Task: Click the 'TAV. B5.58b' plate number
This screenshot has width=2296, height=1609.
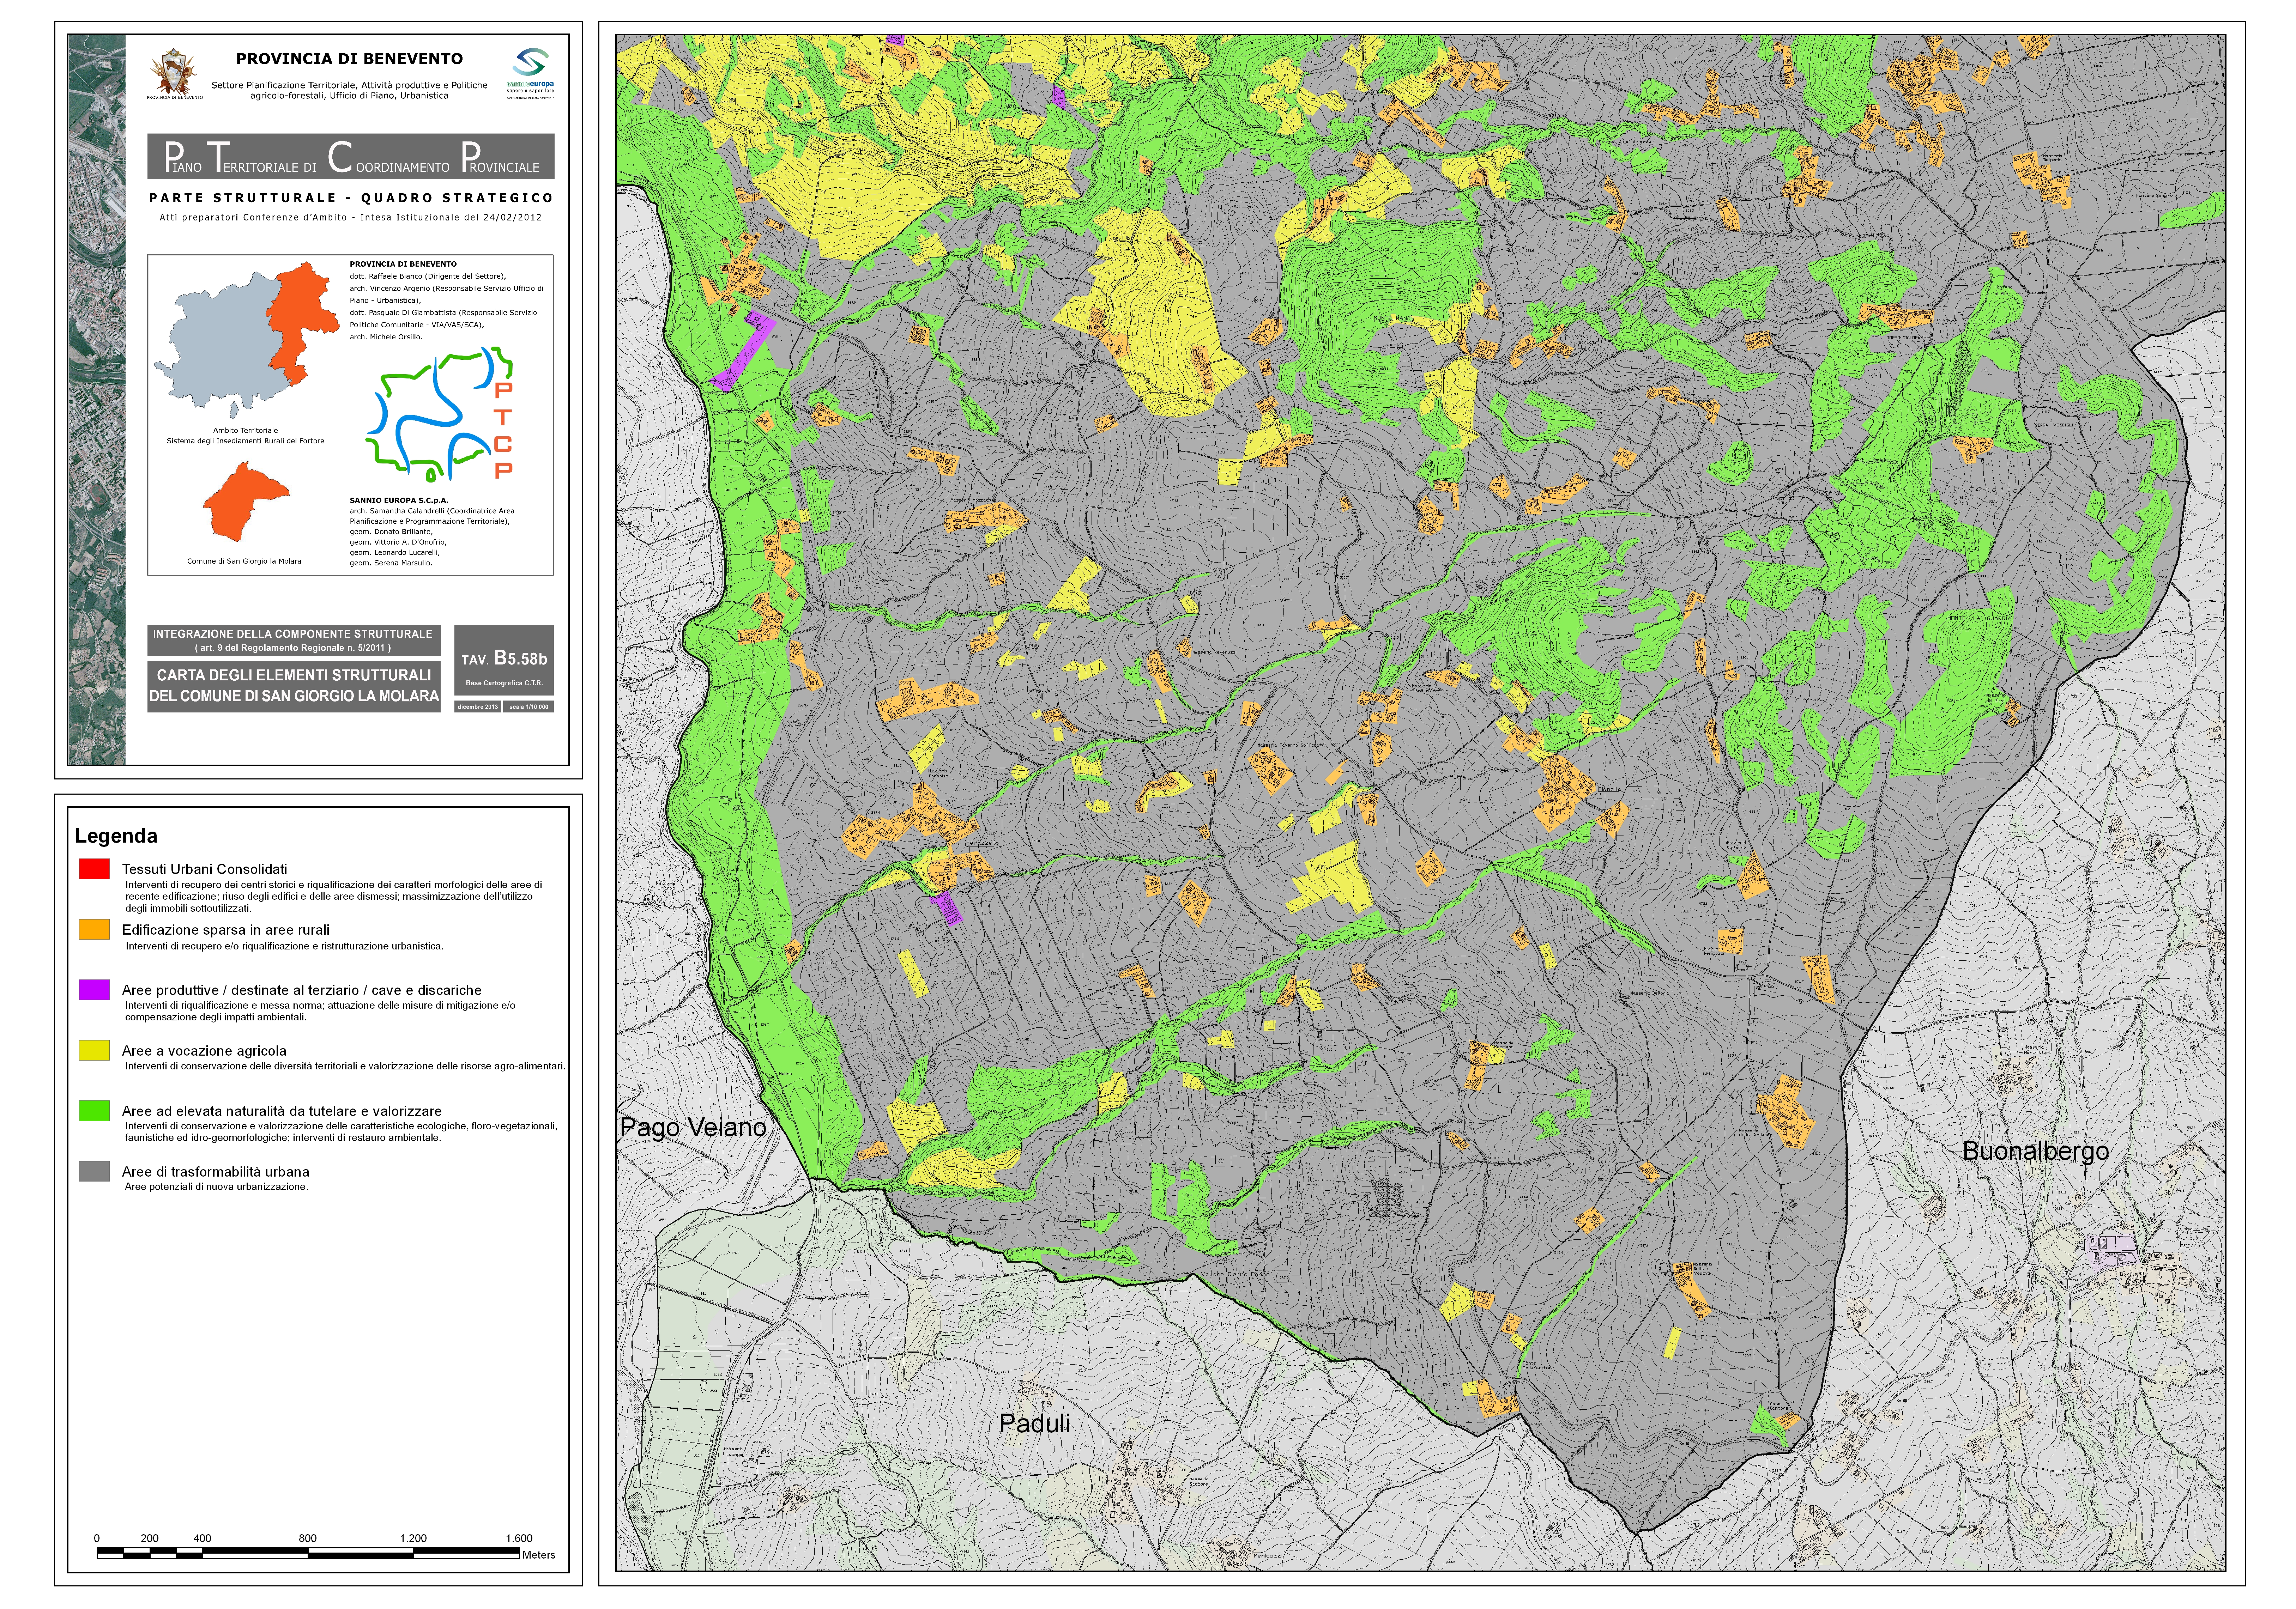Action: click(x=504, y=659)
